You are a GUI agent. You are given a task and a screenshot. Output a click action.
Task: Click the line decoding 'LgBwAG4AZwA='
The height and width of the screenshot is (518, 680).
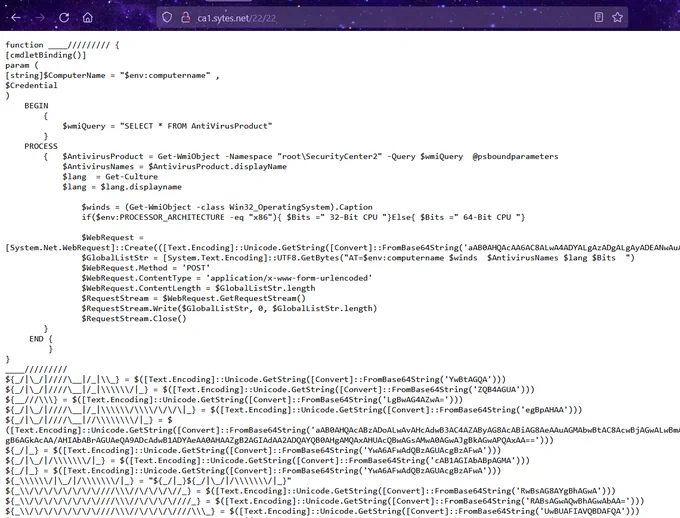tap(234, 400)
